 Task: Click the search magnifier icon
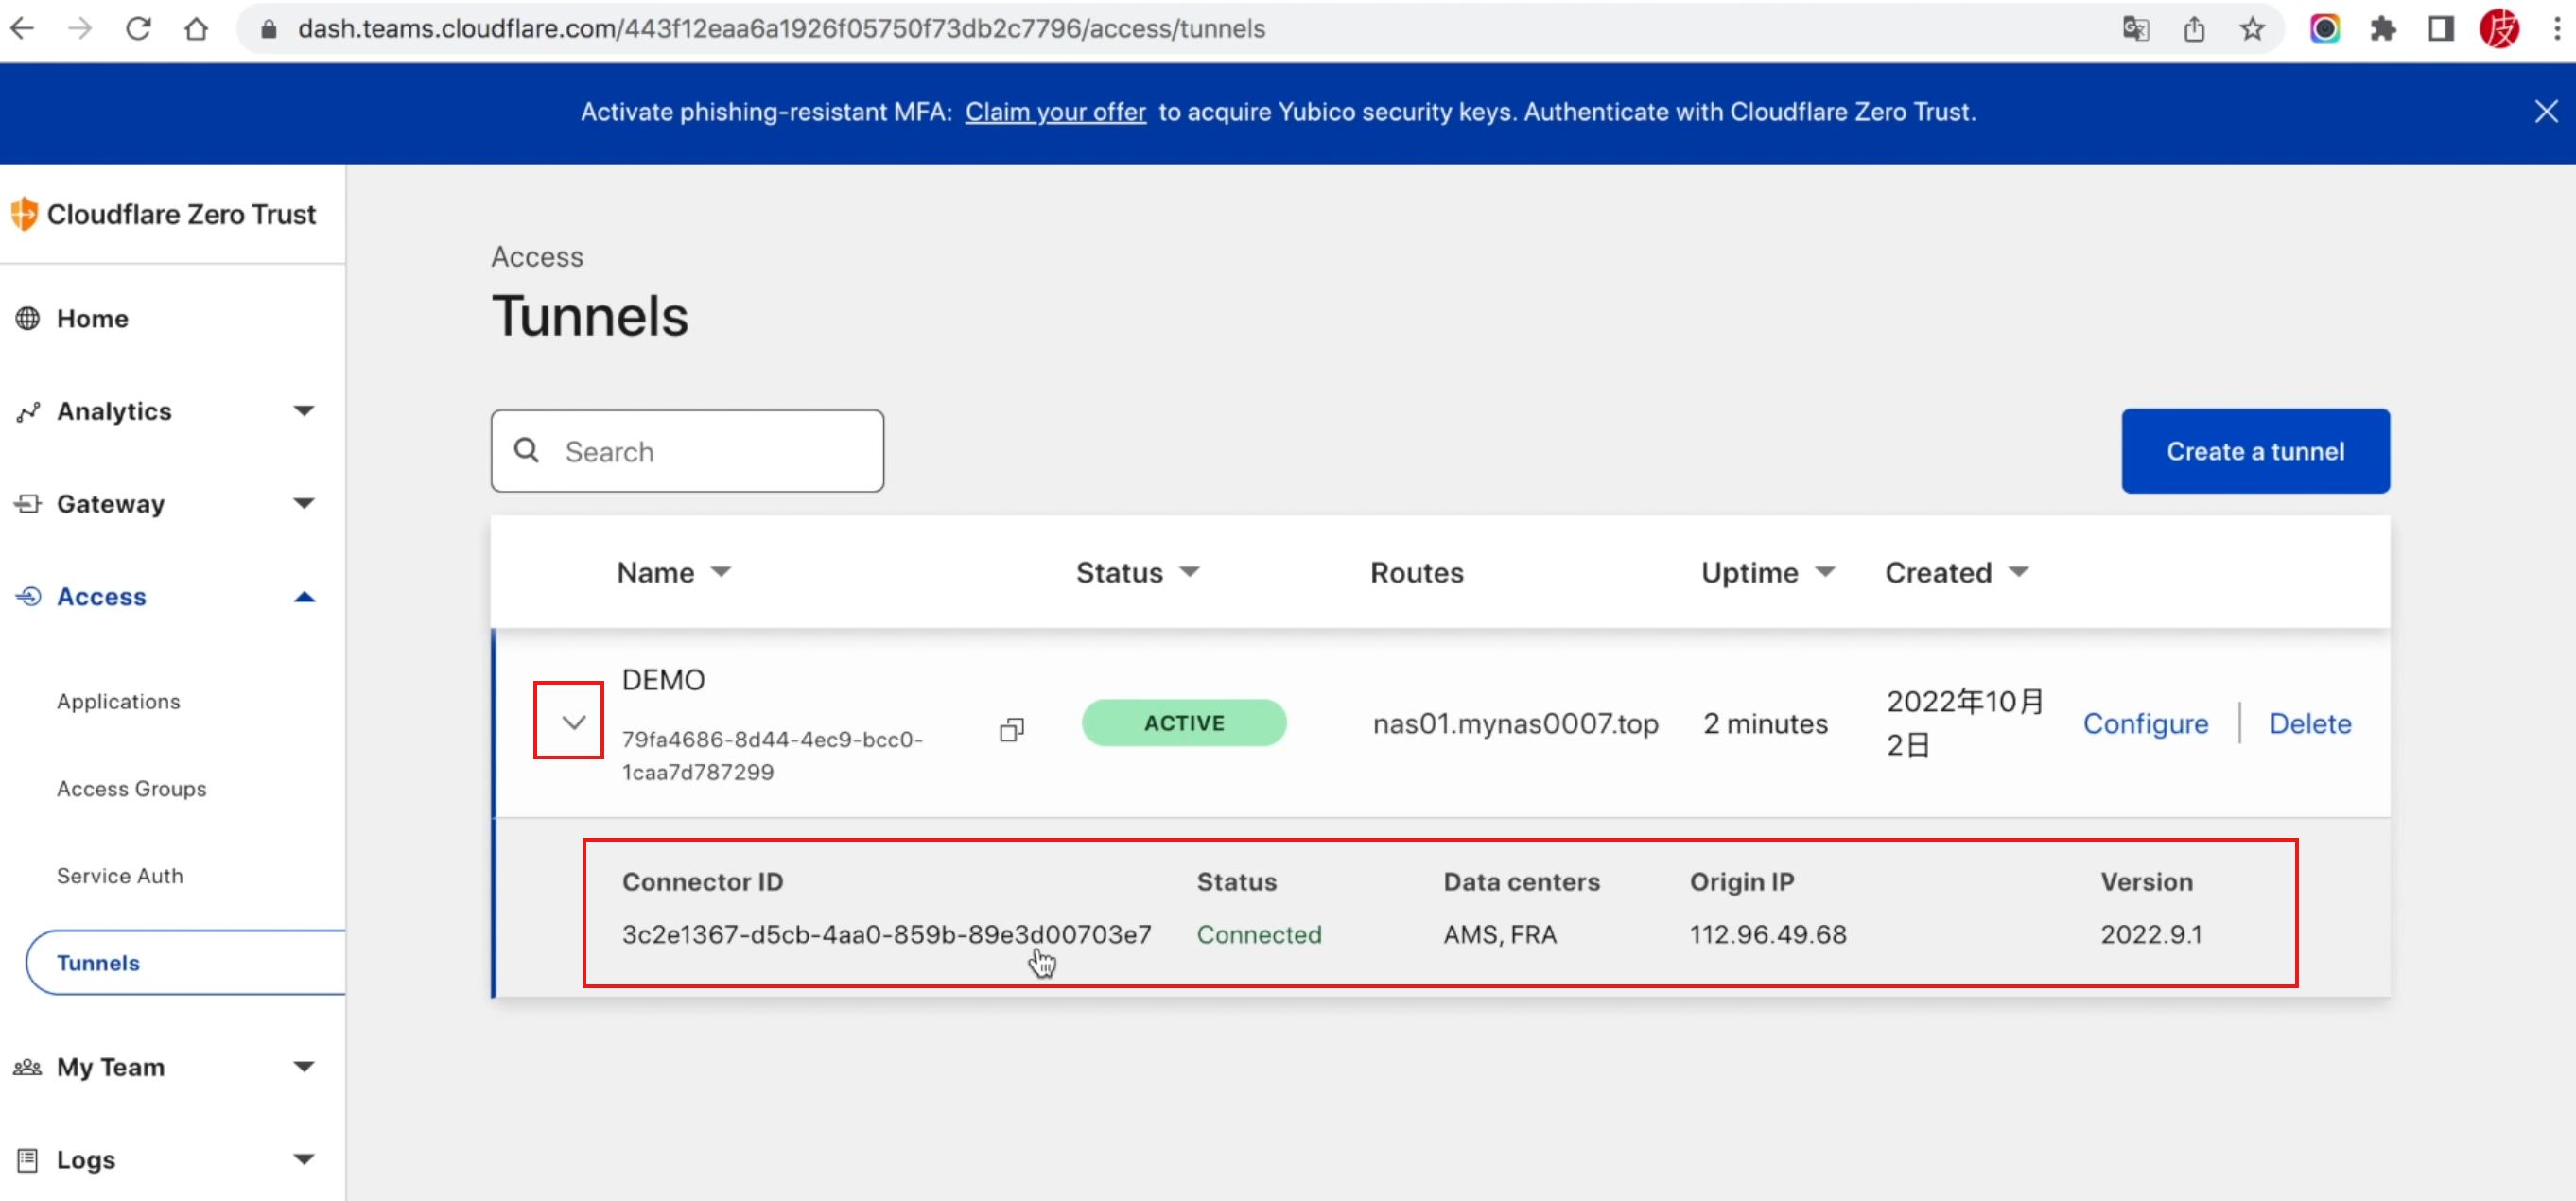[527, 451]
